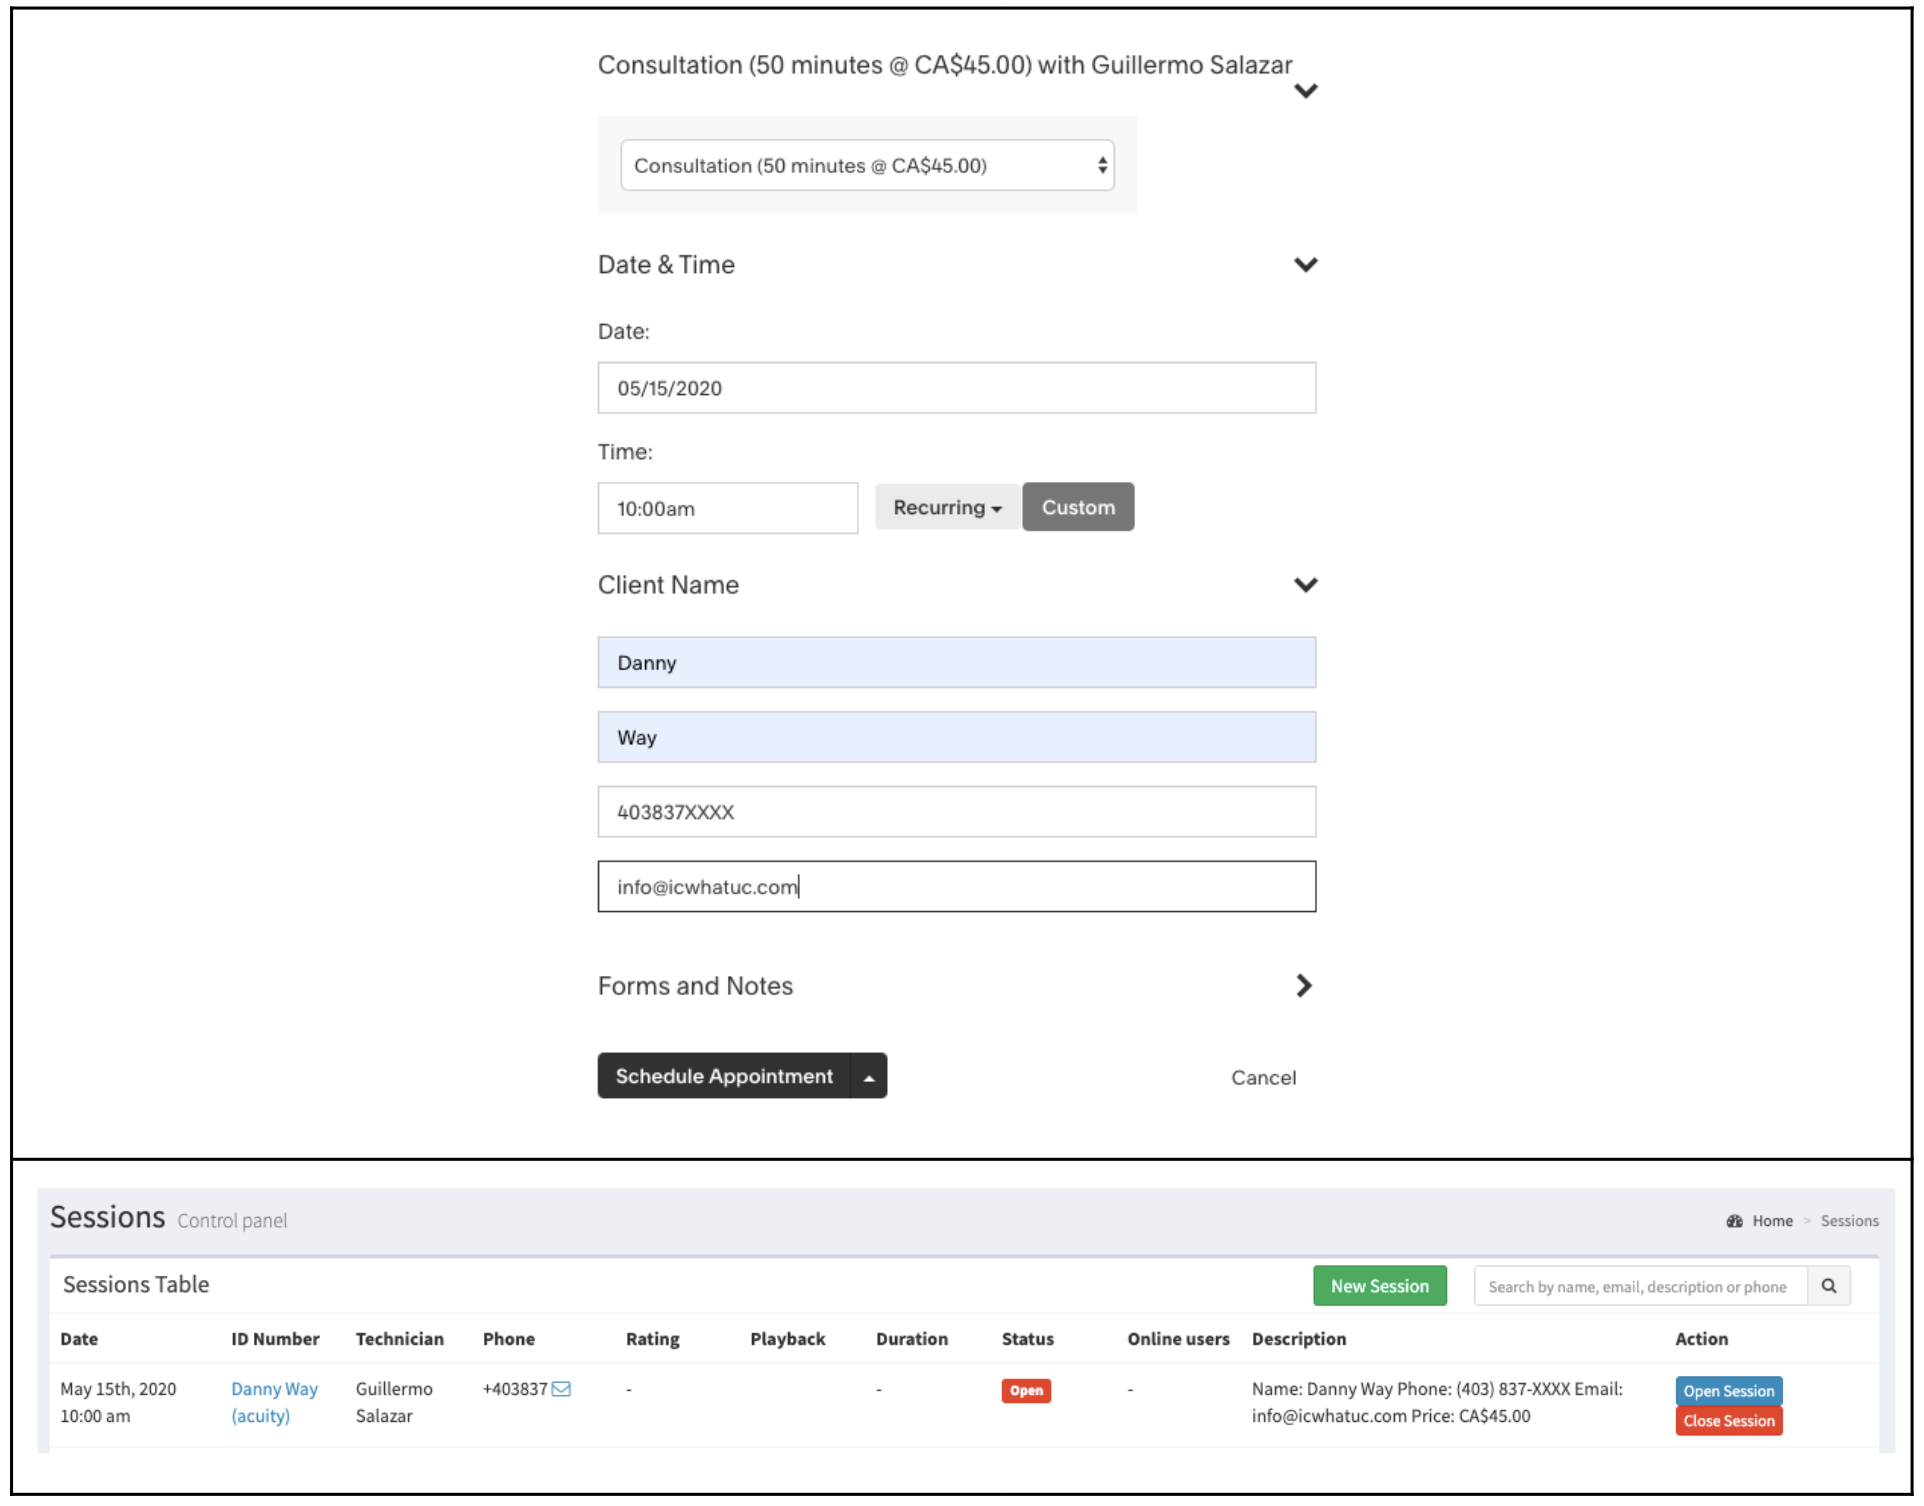Image resolution: width=1924 pixels, height=1506 pixels.
Task: Click the Home dashboard icon in breadcrumb
Action: coord(1734,1221)
